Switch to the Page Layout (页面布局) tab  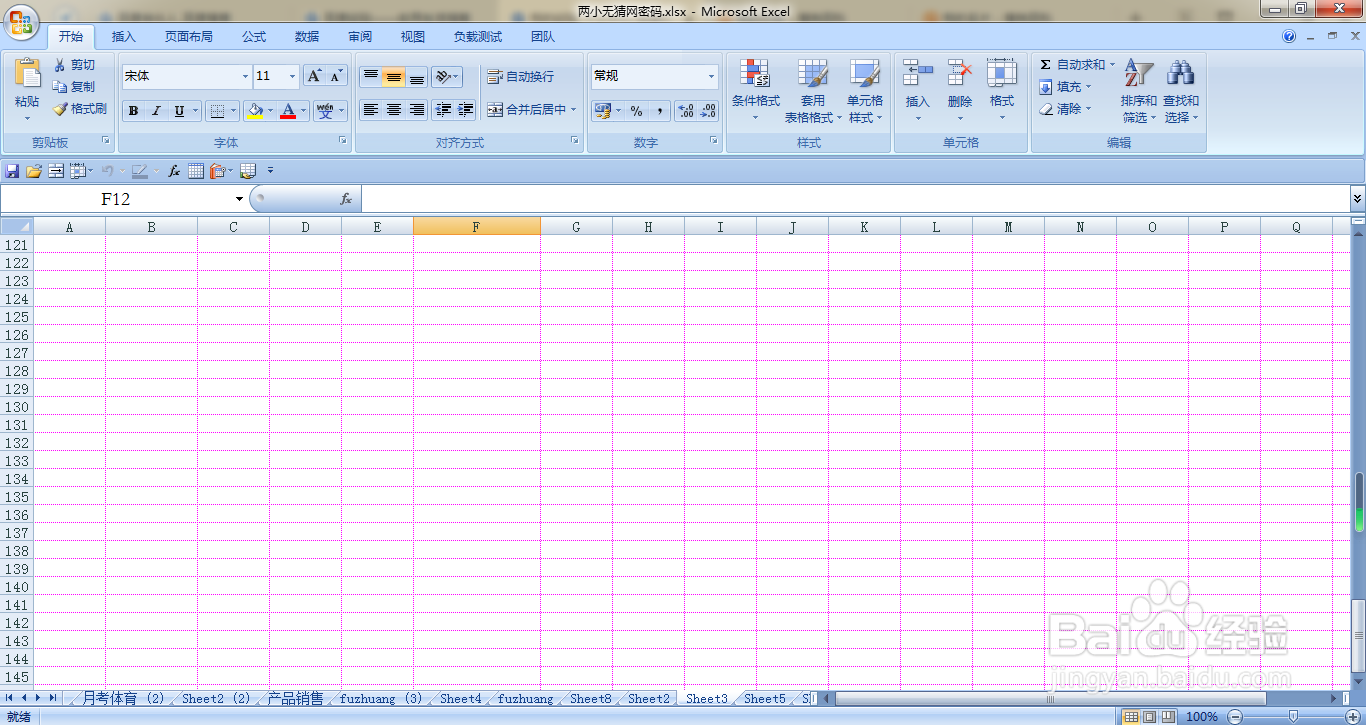coord(189,37)
